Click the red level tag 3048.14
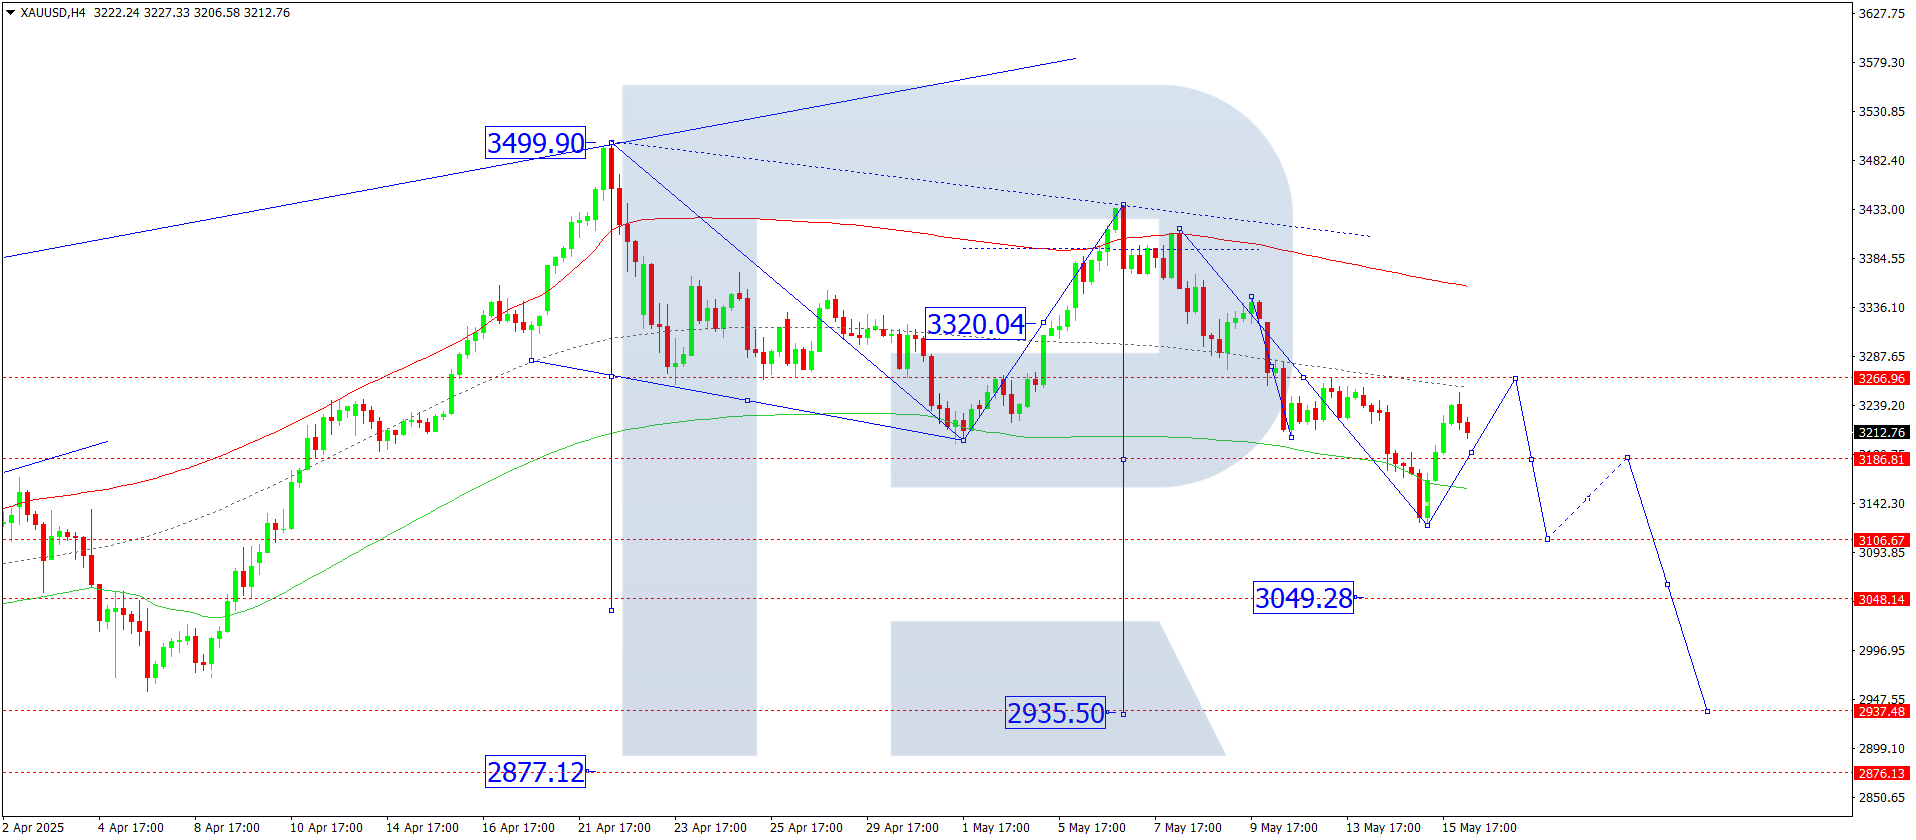The image size is (1916, 840). (1881, 600)
